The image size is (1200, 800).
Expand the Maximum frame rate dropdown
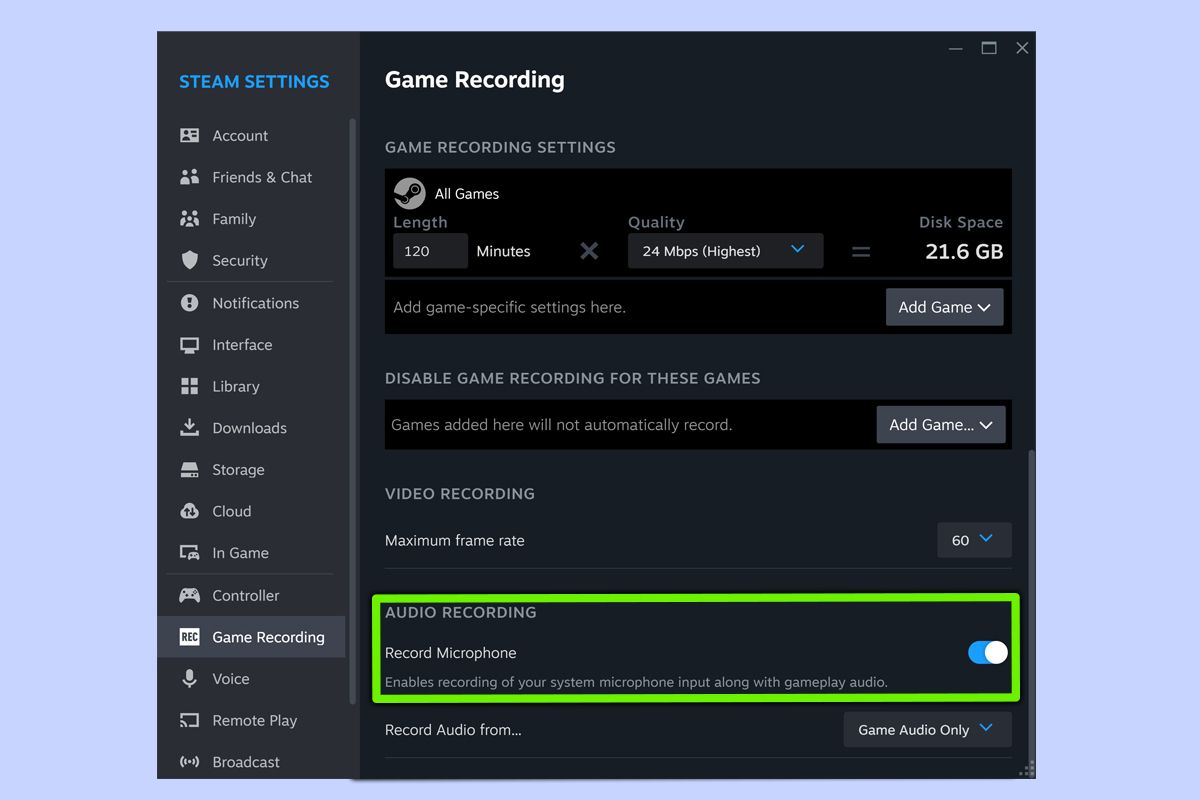pos(973,540)
